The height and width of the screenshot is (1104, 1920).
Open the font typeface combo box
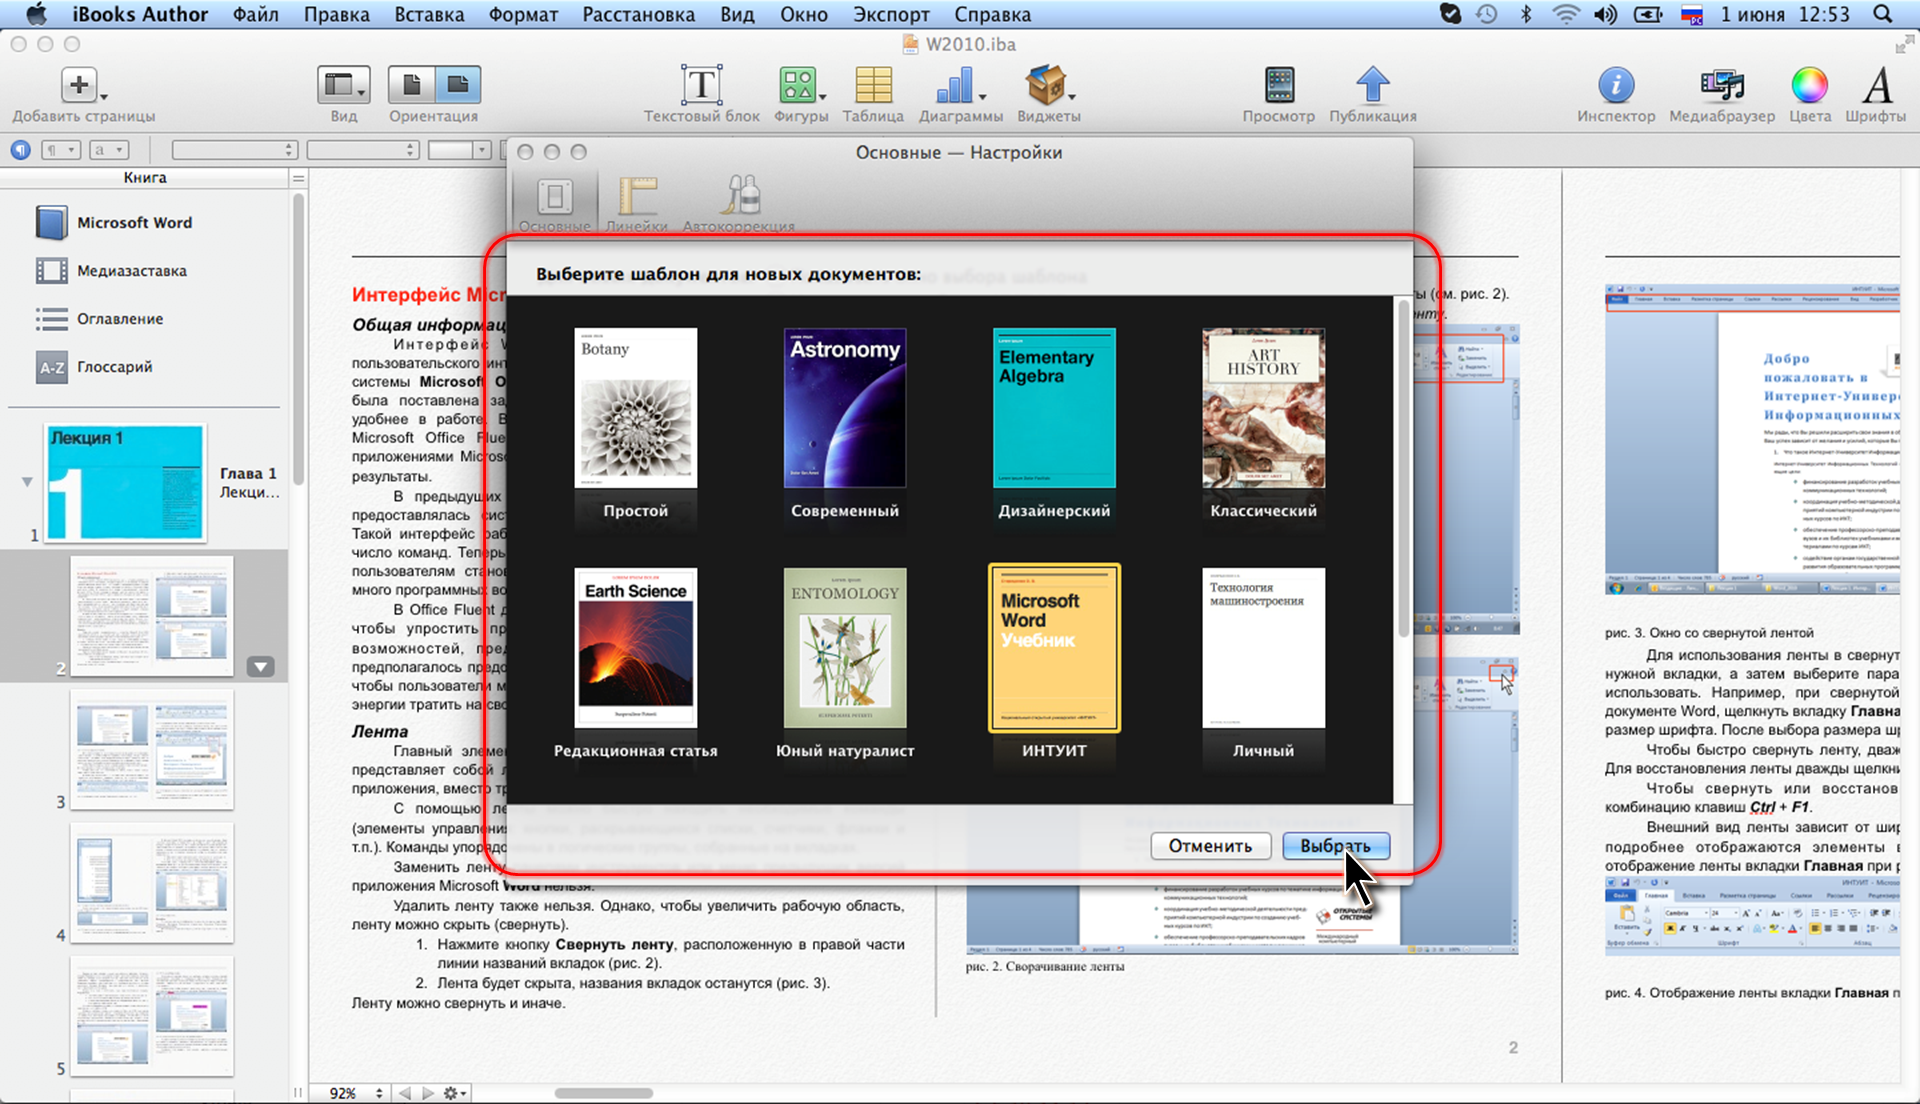[363, 150]
